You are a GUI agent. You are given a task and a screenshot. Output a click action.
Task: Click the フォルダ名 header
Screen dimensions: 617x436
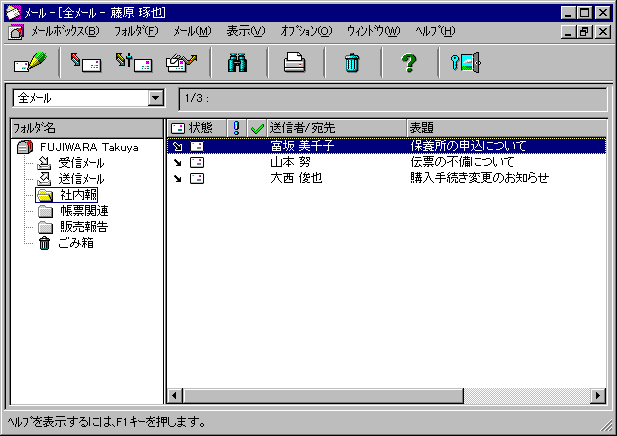(x=87, y=128)
